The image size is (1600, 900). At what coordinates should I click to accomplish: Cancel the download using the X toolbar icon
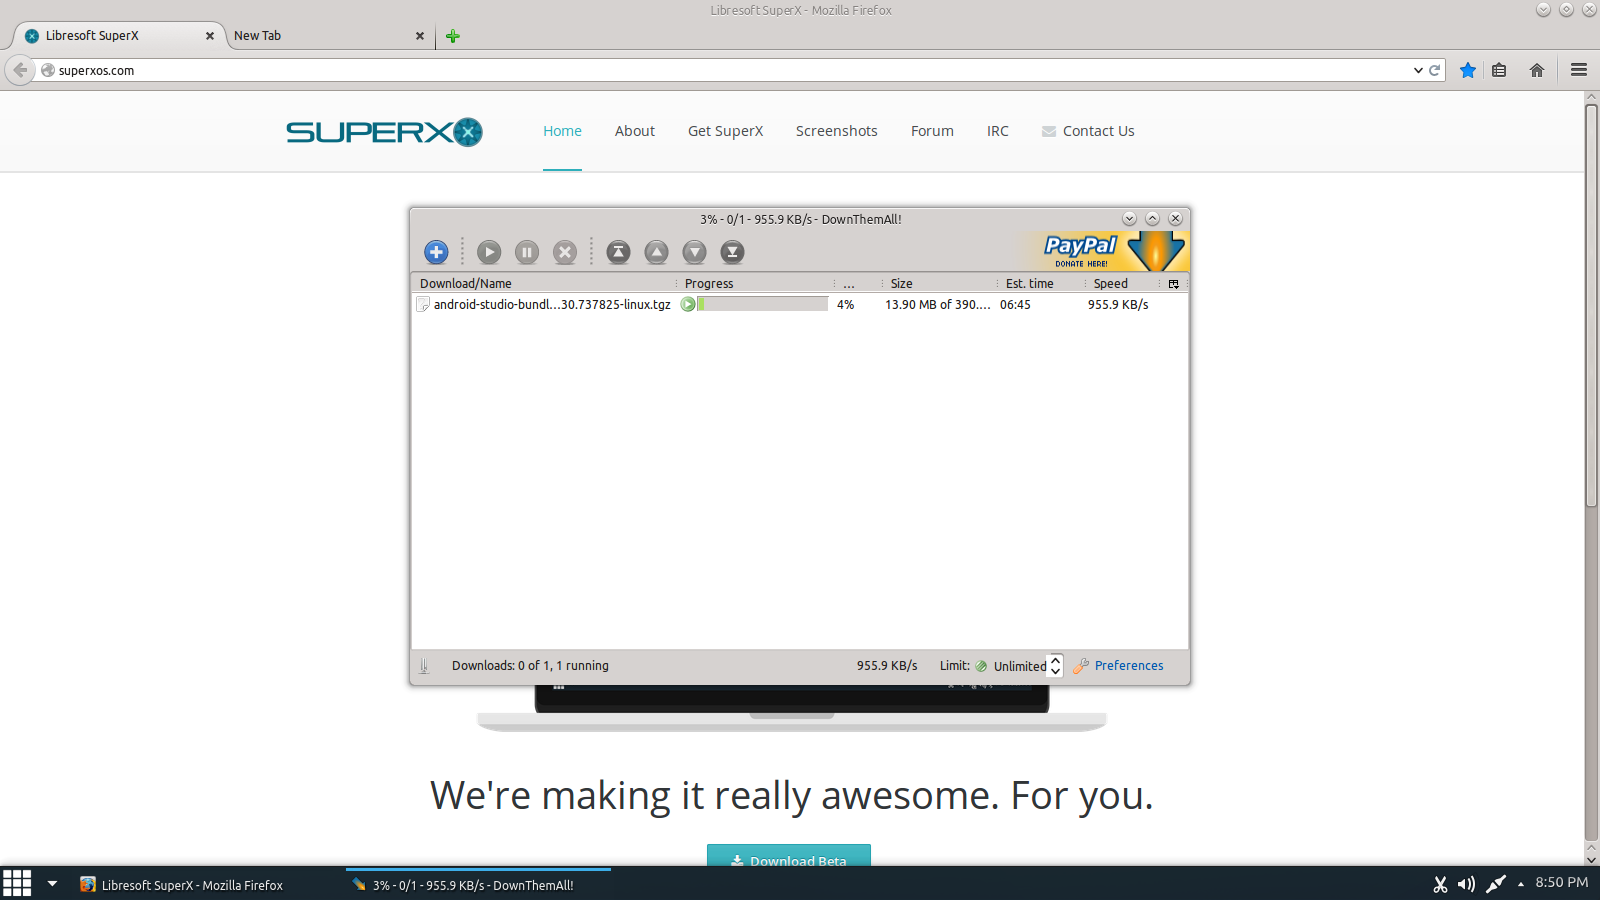565,252
